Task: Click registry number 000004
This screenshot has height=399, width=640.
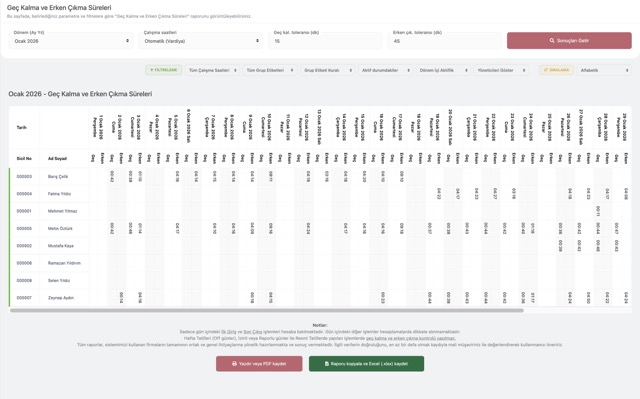Action: 24,194
